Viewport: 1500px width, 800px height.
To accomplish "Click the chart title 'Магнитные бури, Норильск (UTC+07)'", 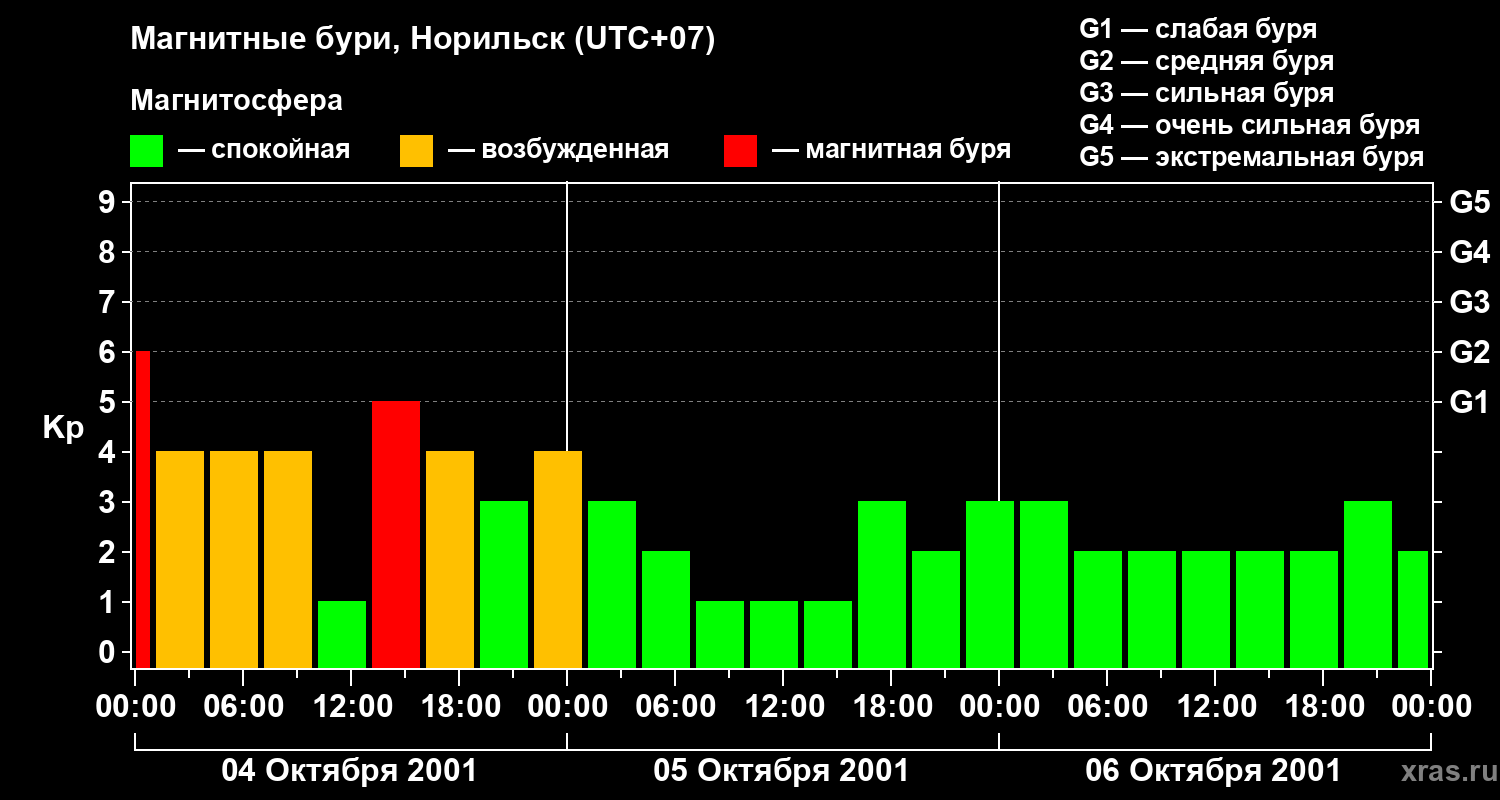I will tap(423, 41).
